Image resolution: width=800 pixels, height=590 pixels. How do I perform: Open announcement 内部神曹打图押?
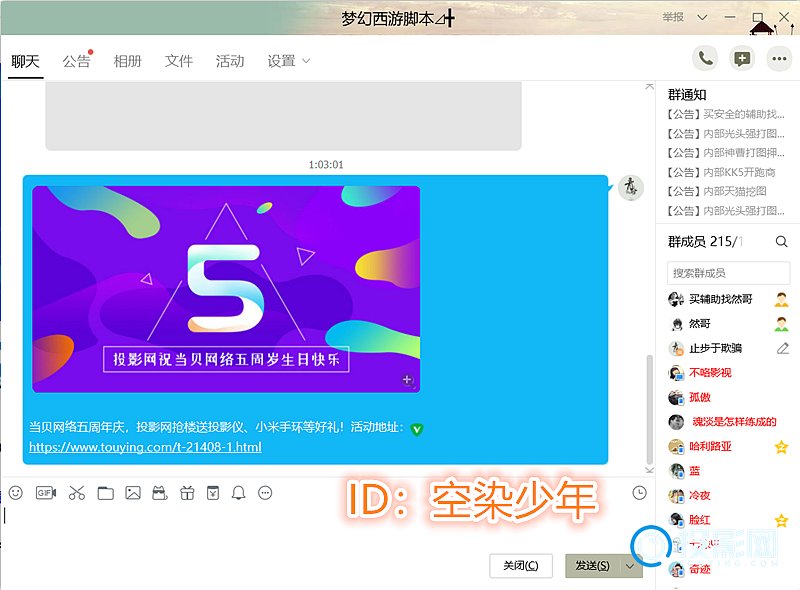pos(726,153)
